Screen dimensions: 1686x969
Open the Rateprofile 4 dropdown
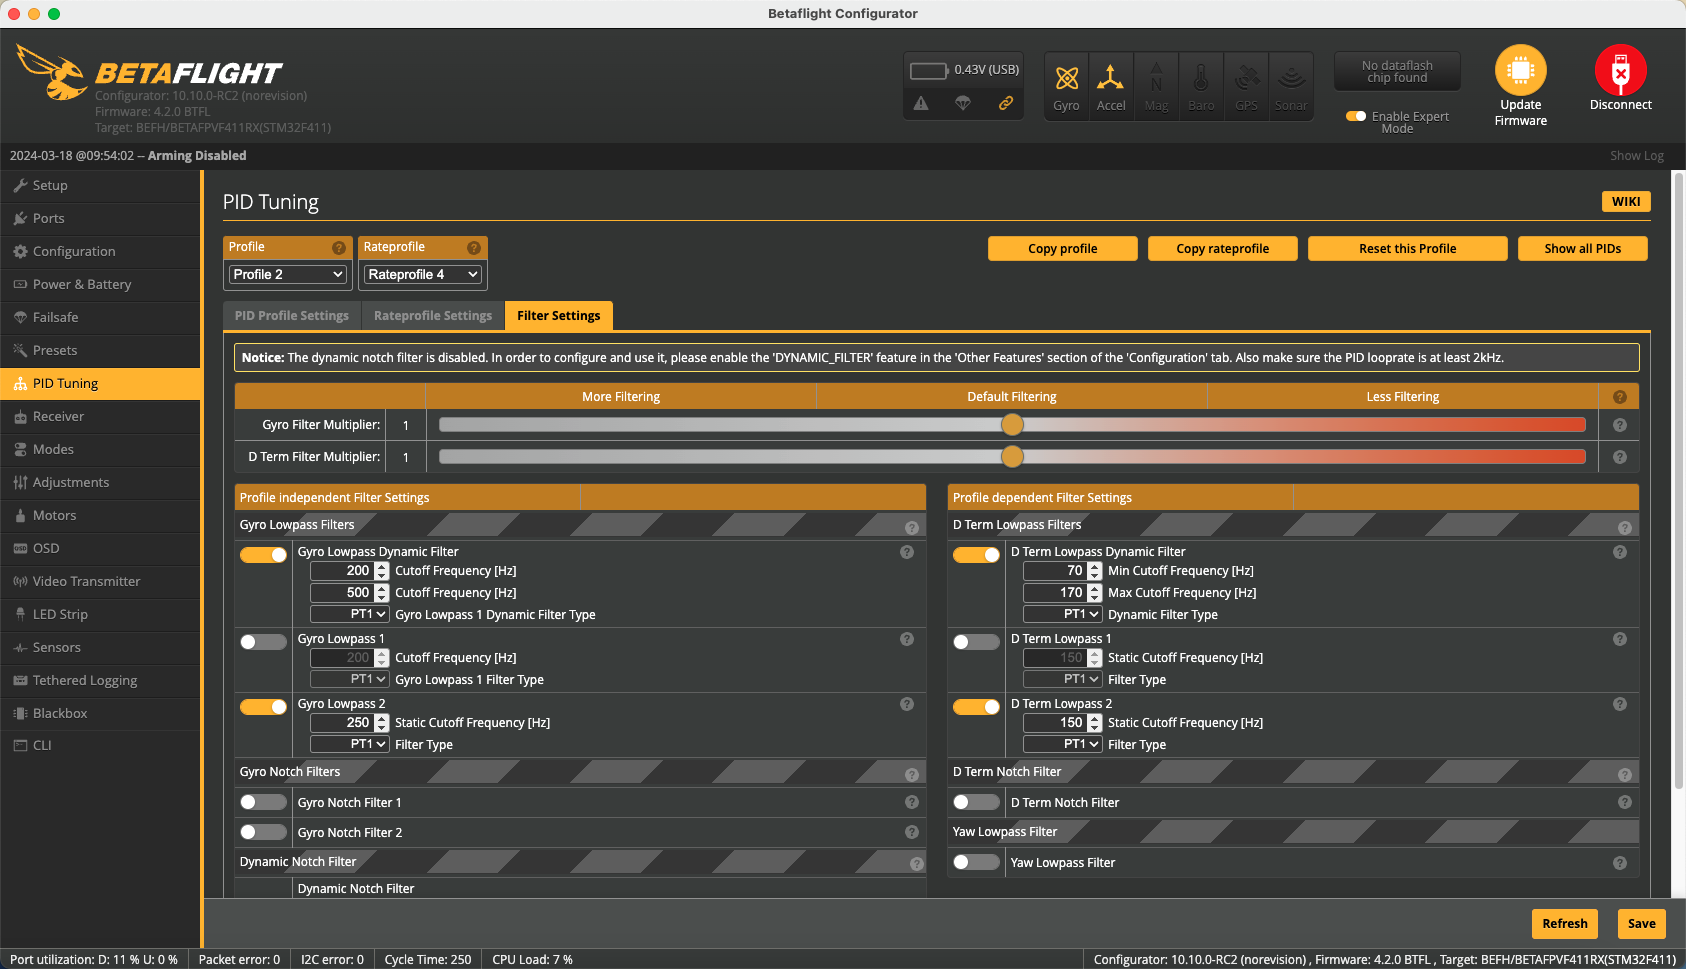pos(423,274)
